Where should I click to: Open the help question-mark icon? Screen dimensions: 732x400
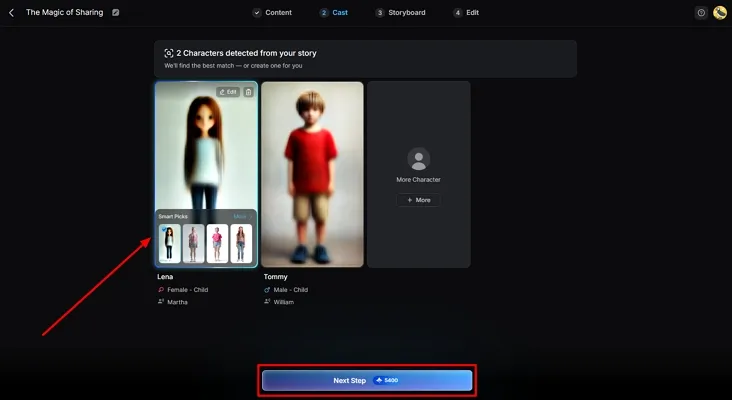701,13
